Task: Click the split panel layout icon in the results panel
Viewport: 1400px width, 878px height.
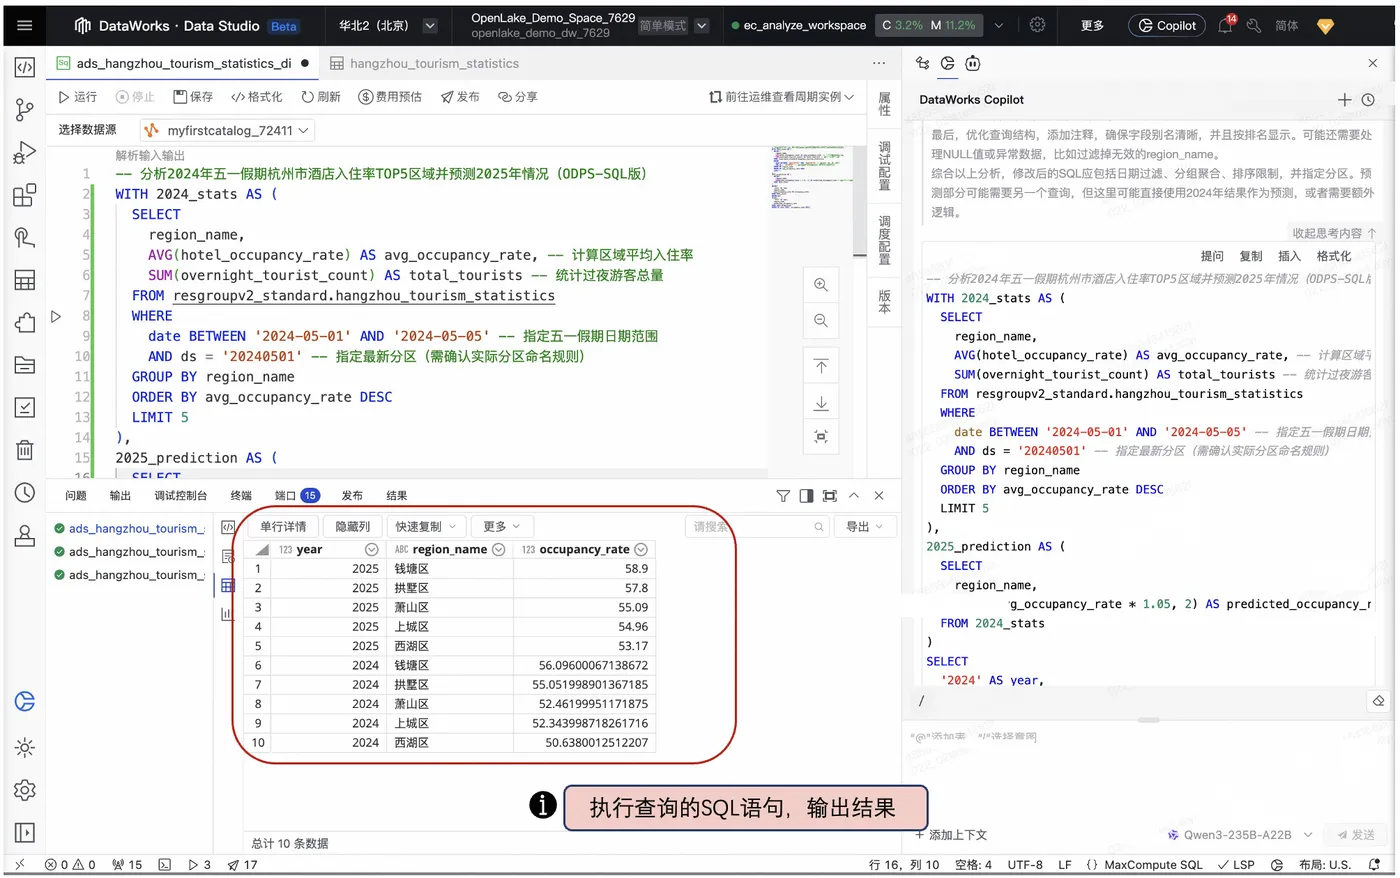Action: pyautogui.click(x=807, y=496)
